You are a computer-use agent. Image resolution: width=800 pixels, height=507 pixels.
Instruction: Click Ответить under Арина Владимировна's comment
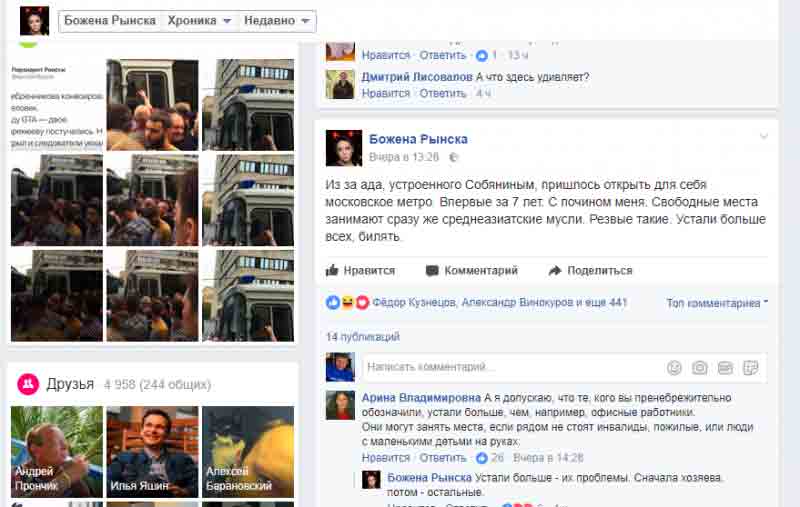[442, 458]
